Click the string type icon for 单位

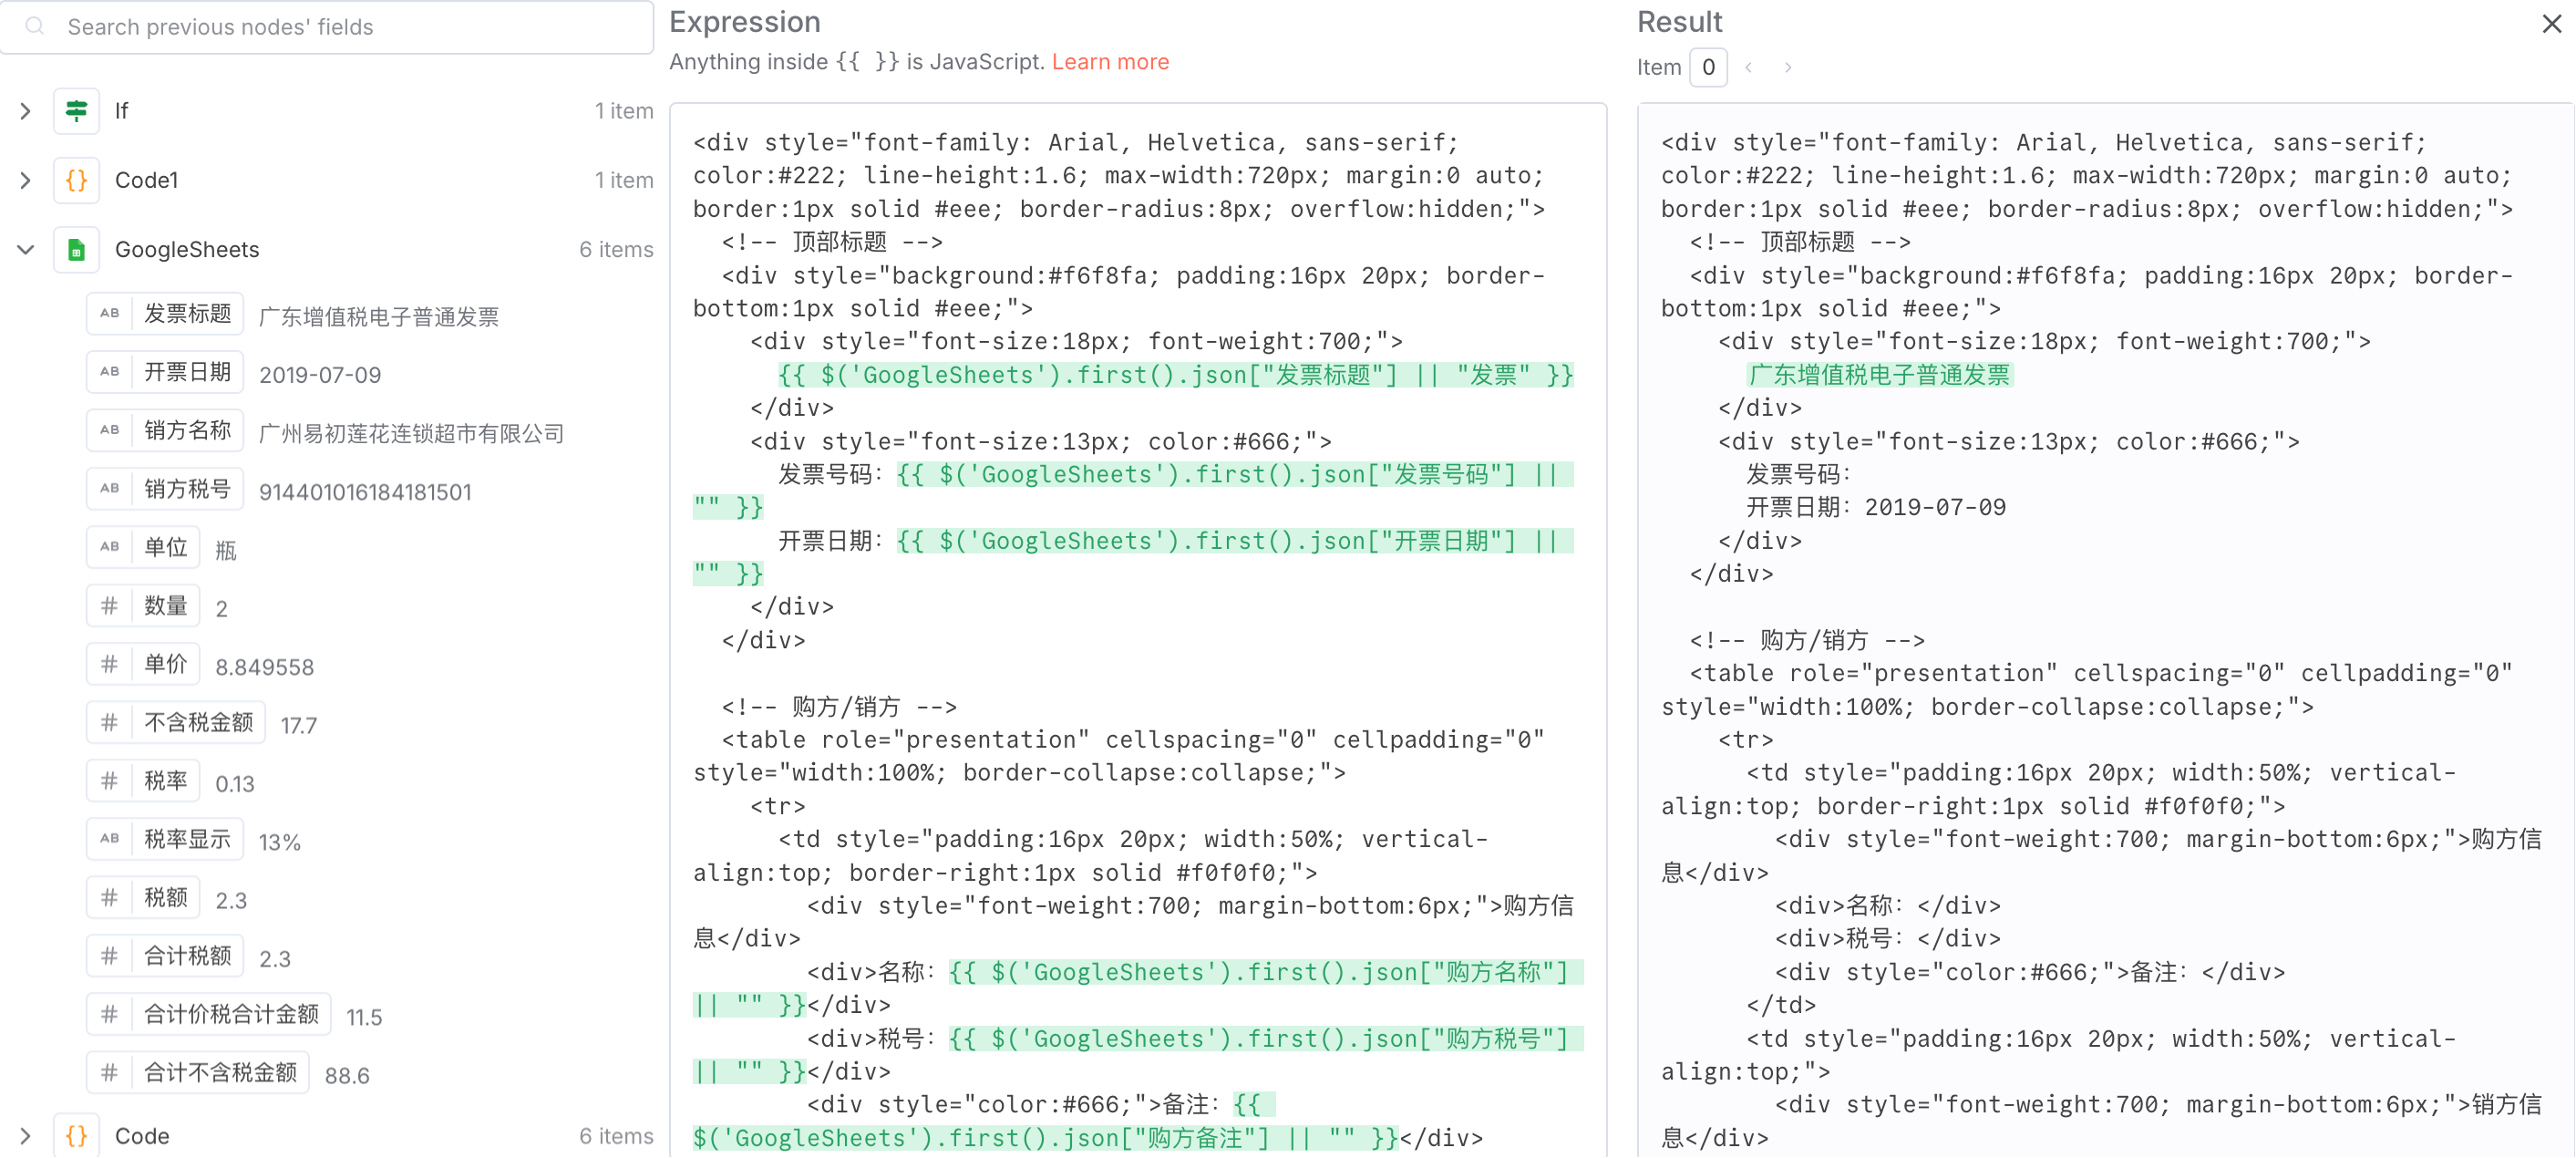coord(110,547)
